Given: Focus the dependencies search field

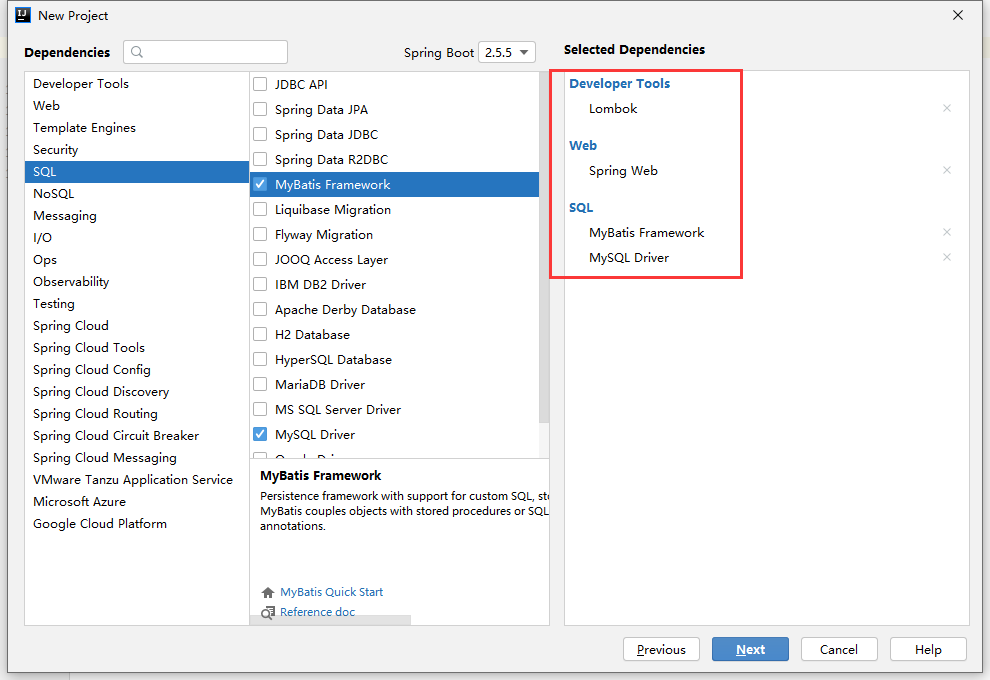Looking at the screenshot, I should (x=205, y=52).
